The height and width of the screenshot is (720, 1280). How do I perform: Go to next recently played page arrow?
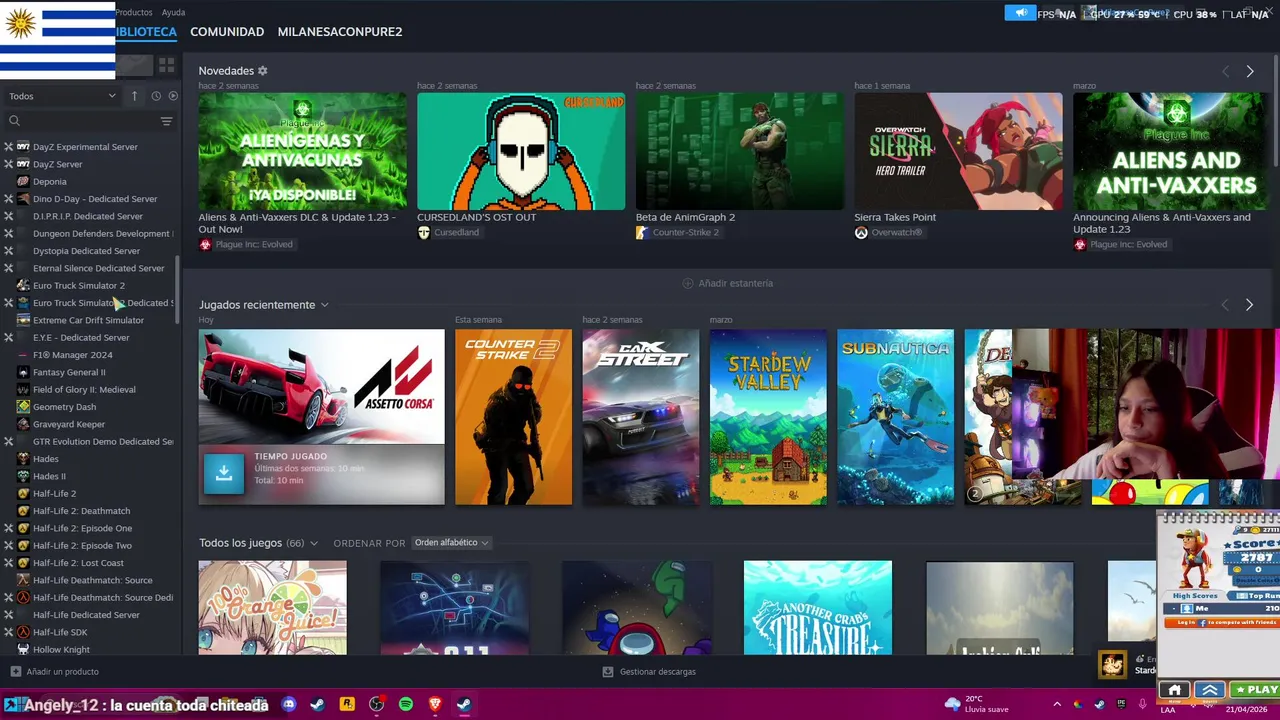1249,305
